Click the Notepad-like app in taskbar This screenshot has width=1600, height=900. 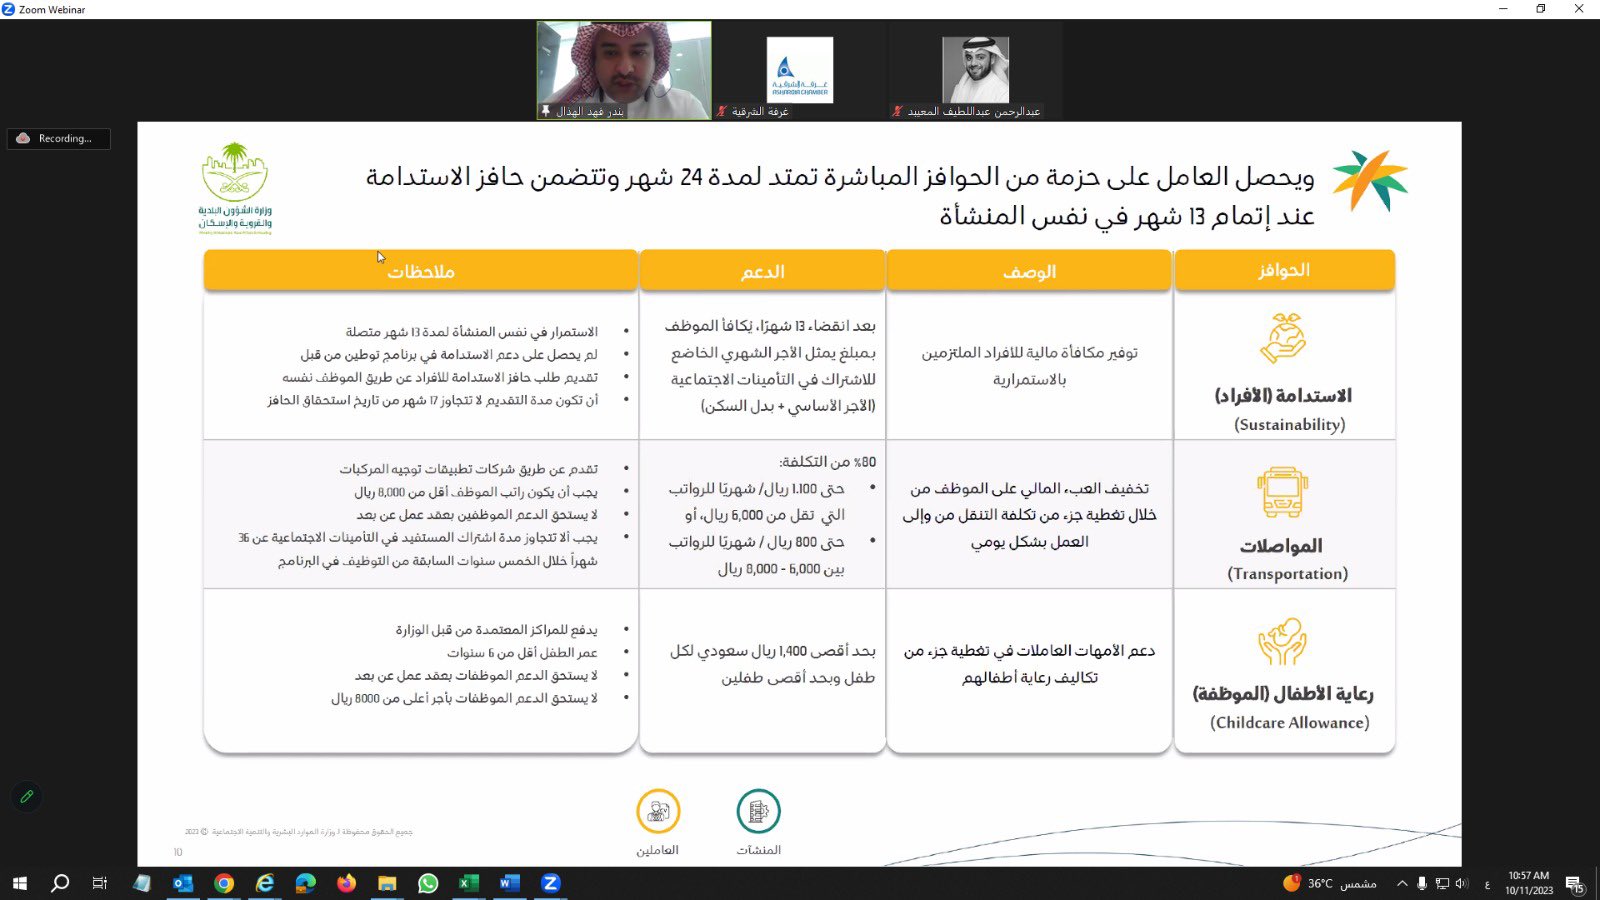pos(142,883)
